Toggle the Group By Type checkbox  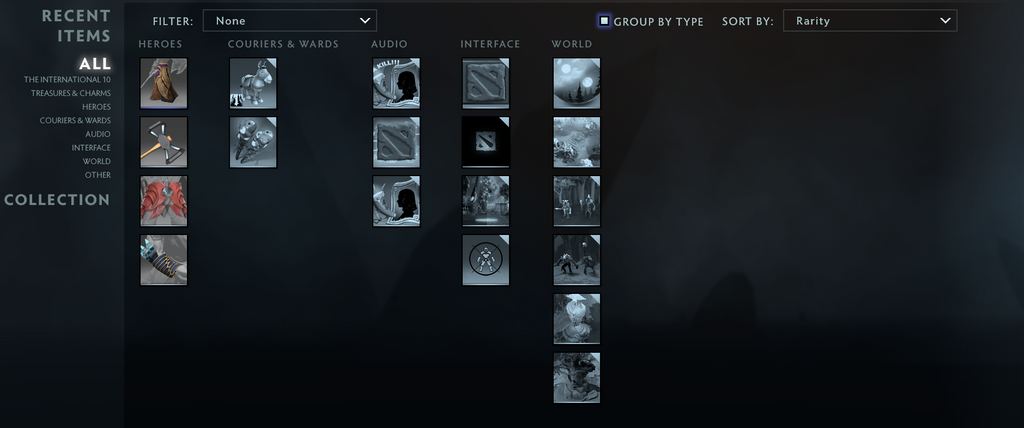[604, 21]
